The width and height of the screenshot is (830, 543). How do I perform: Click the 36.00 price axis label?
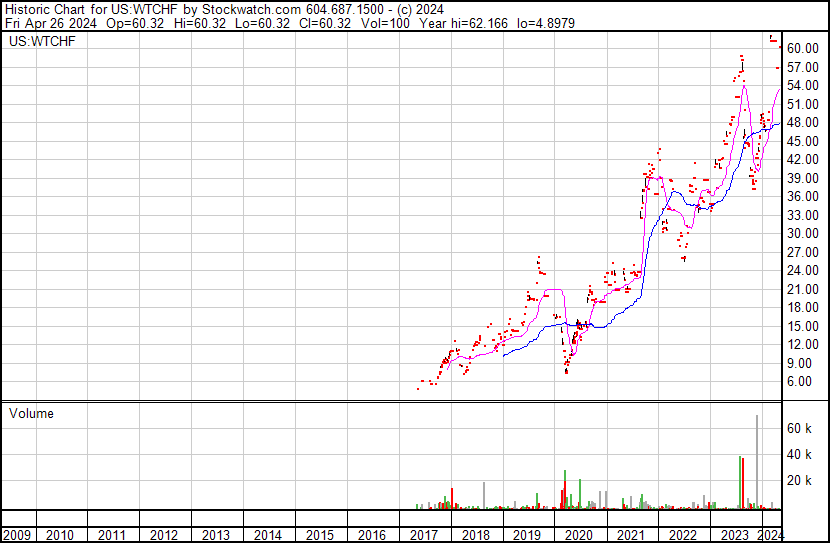click(803, 196)
